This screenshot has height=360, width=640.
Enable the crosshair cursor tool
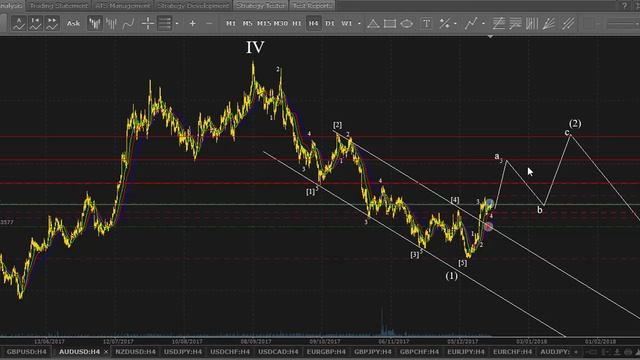click(x=147, y=23)
